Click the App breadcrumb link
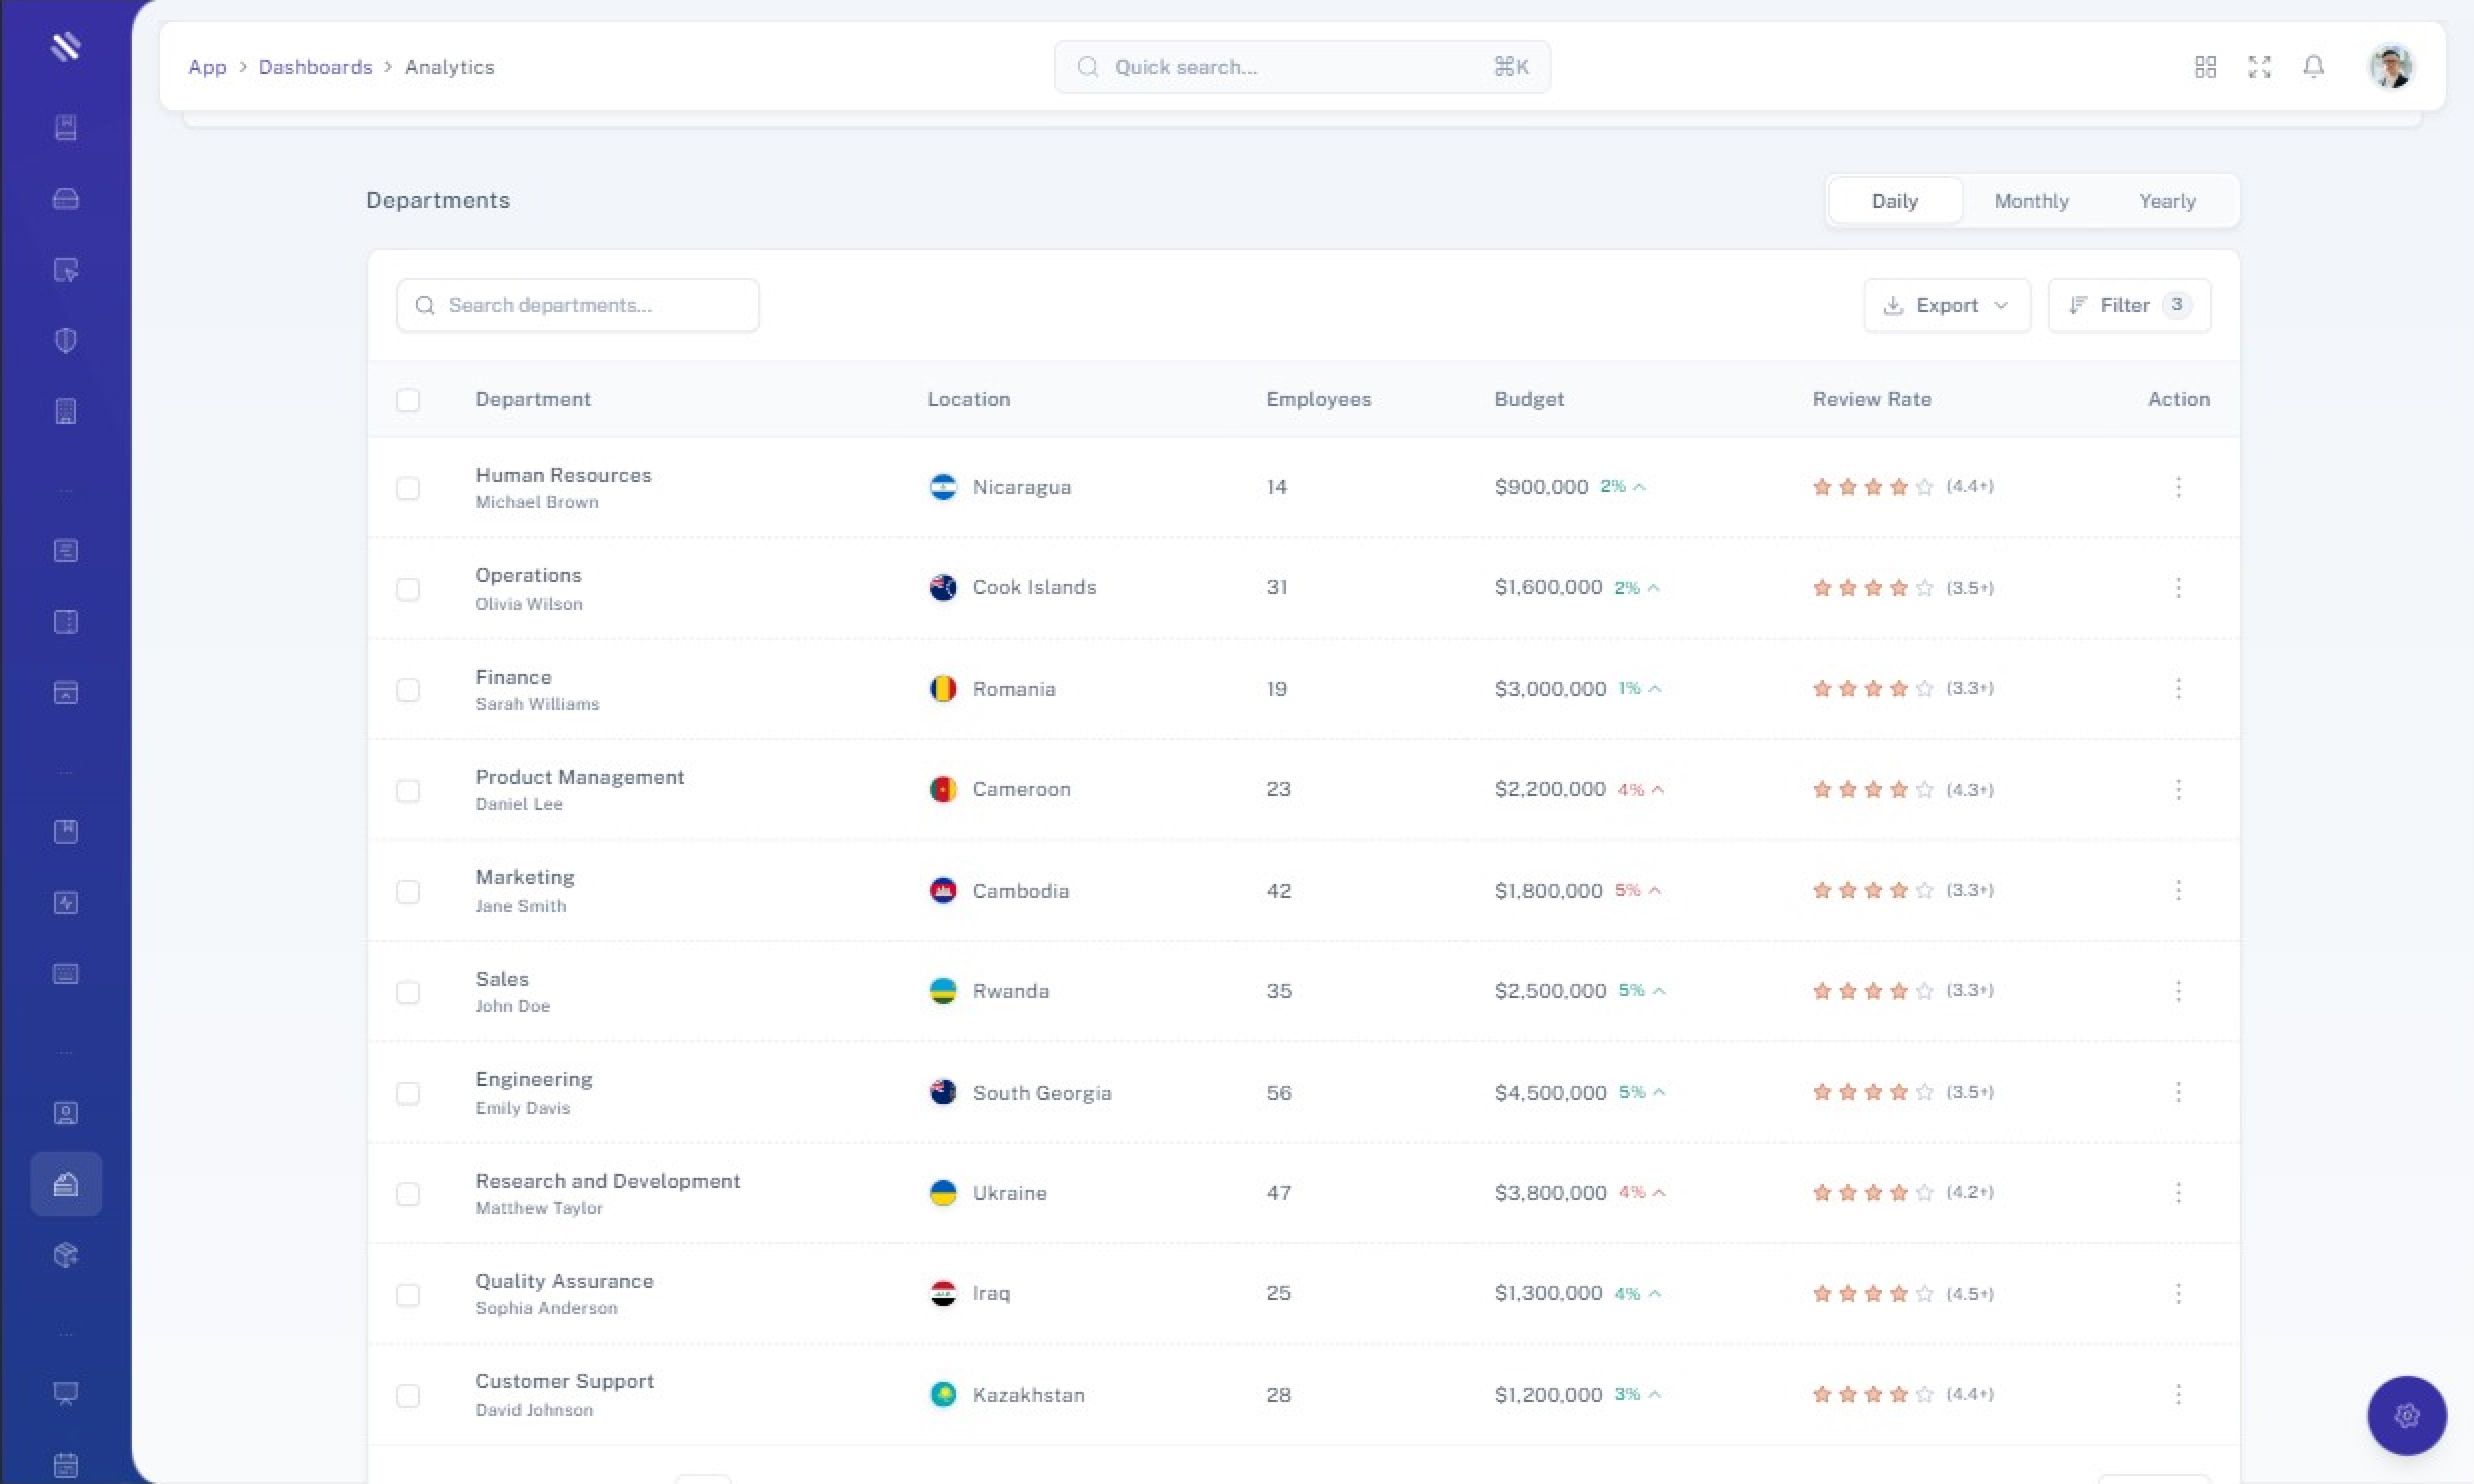Screen dimensions: 2474x1484 point(207,67)
